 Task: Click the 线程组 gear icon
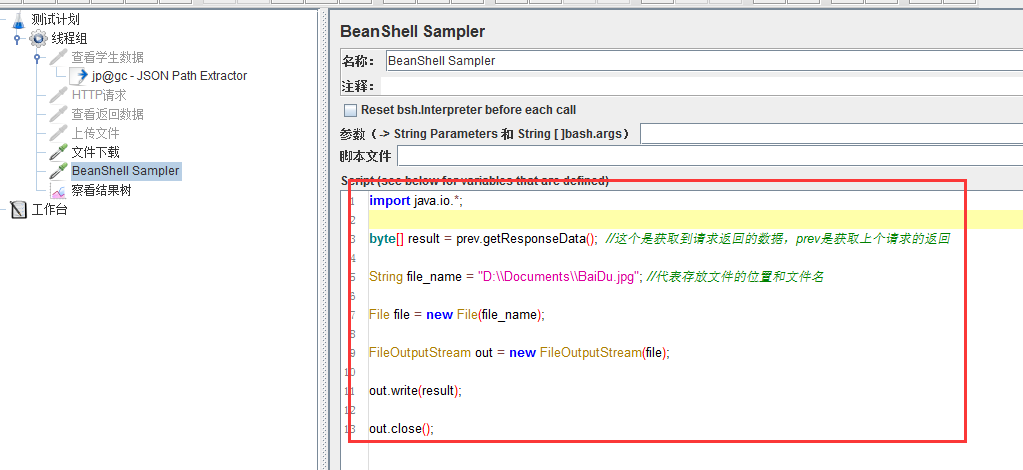coord(38,38)
